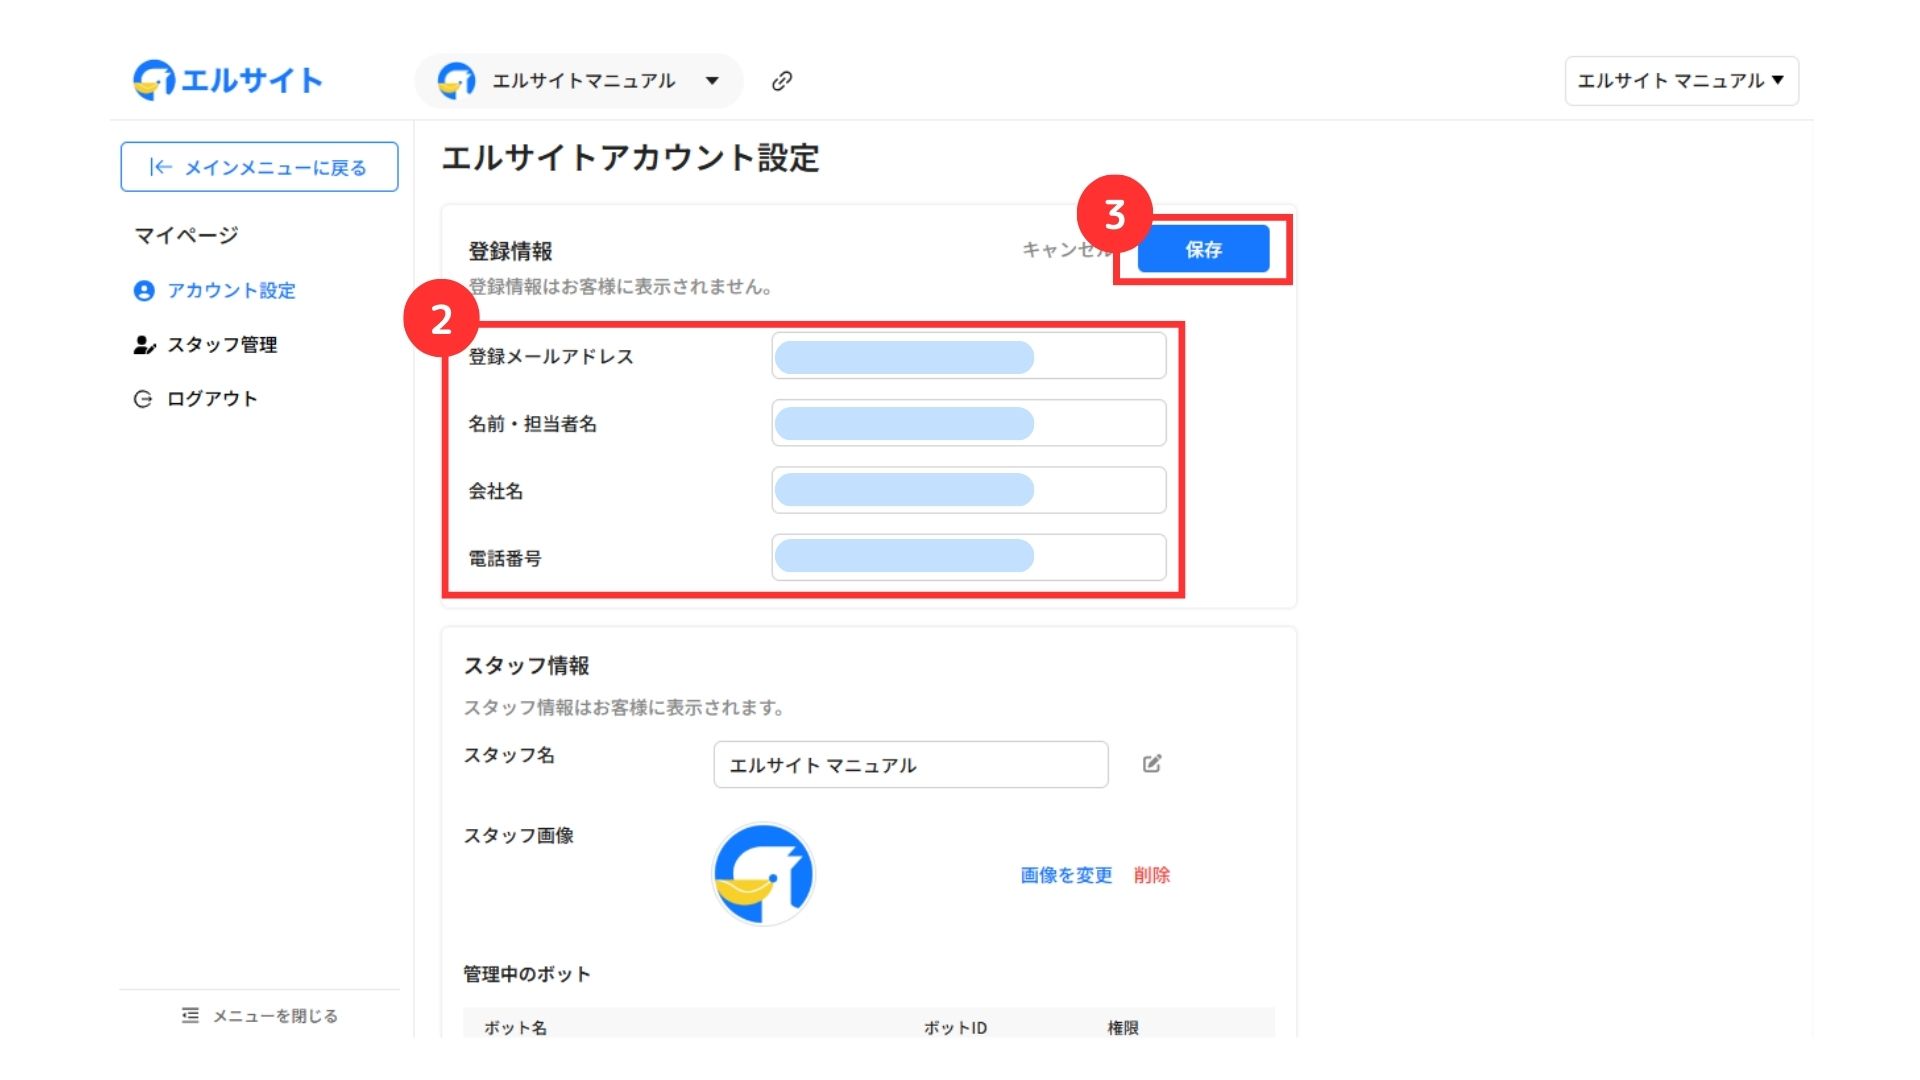1920x1080 pixels.
Task: Click the Elsite logo in top-left
Action: tap(228, 80)
